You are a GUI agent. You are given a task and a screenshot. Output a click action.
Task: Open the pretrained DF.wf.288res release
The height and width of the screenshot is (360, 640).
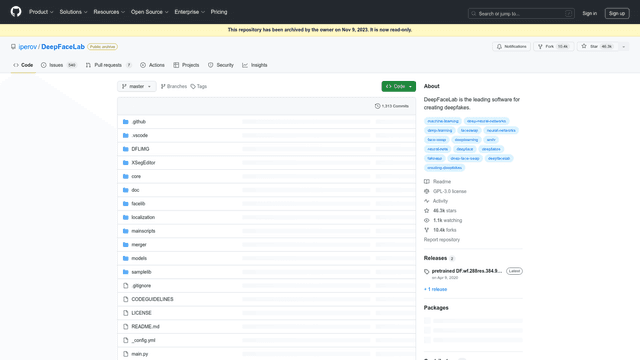point(467,271)
